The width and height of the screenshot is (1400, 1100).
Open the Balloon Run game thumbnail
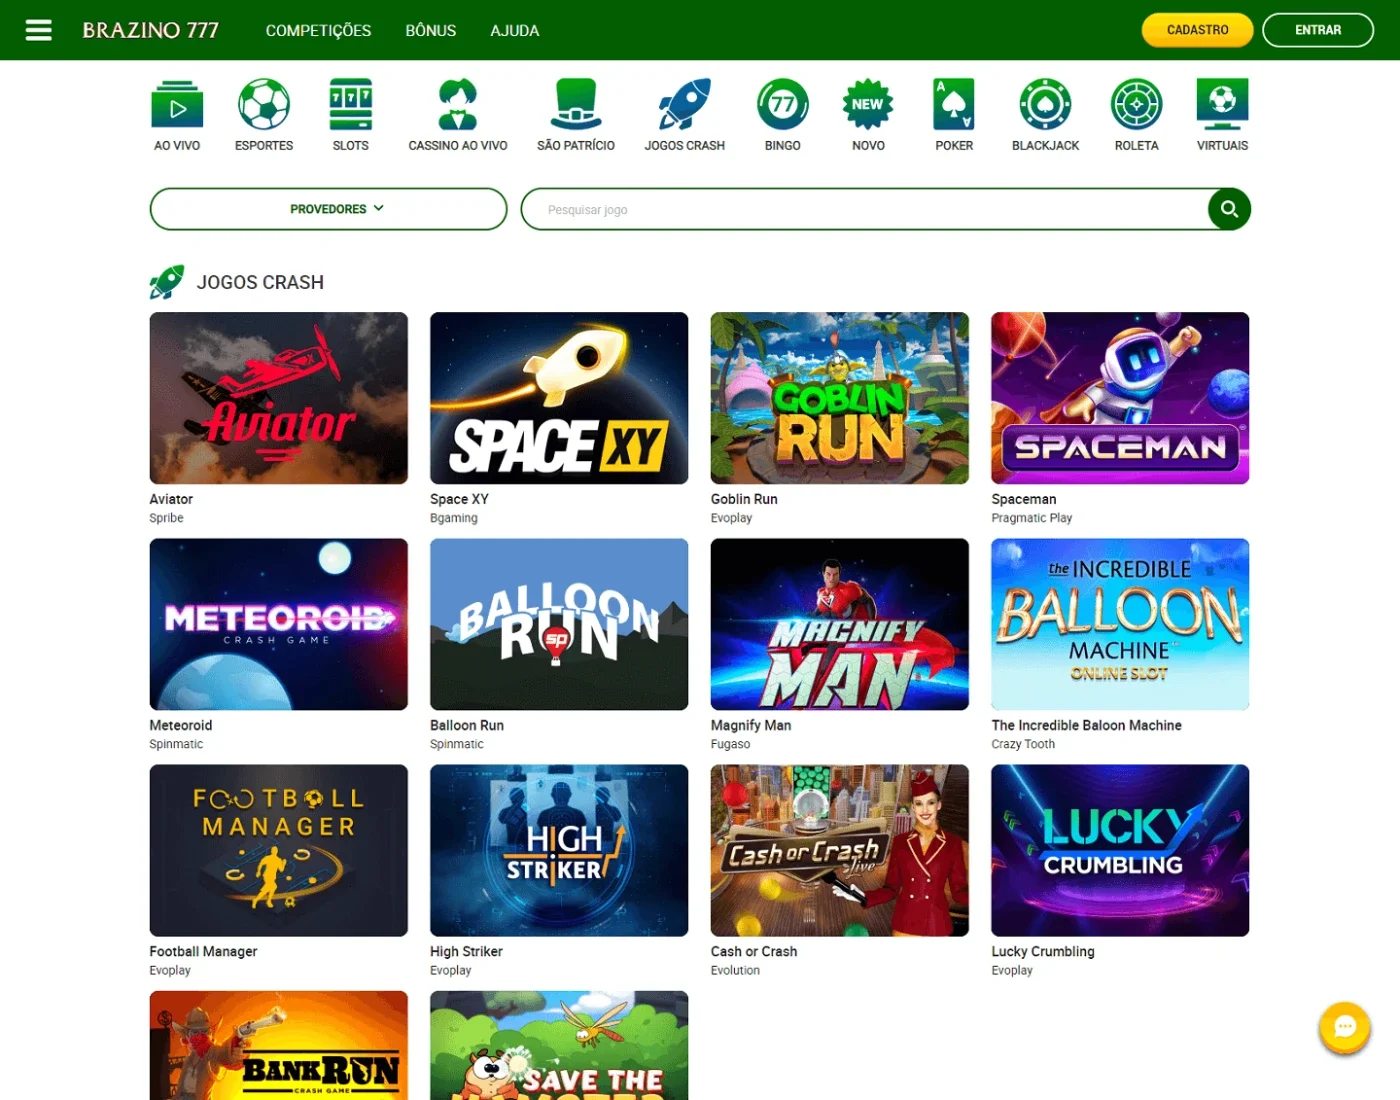(559, 624)
